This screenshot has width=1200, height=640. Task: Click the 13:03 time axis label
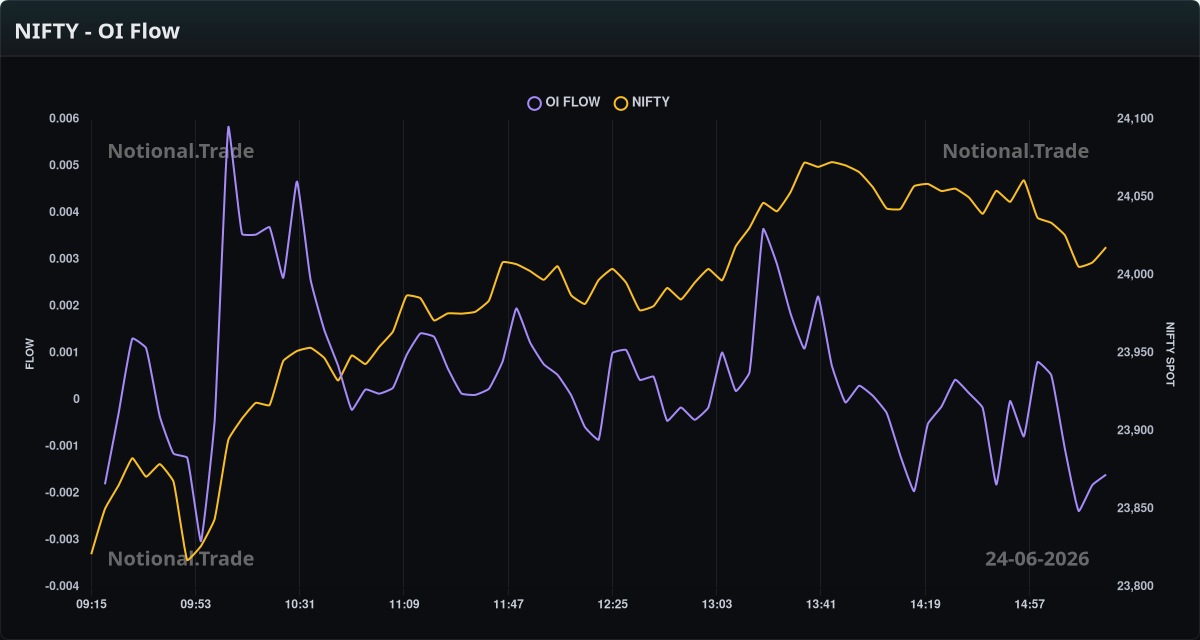click(x=716, y=604)
